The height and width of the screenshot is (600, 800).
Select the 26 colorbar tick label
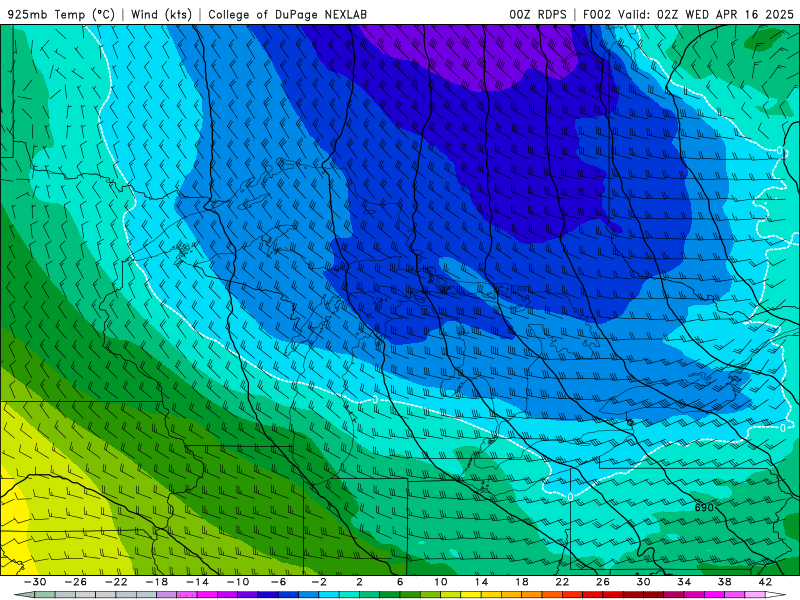pyautogui.click(x=603, y=582)
